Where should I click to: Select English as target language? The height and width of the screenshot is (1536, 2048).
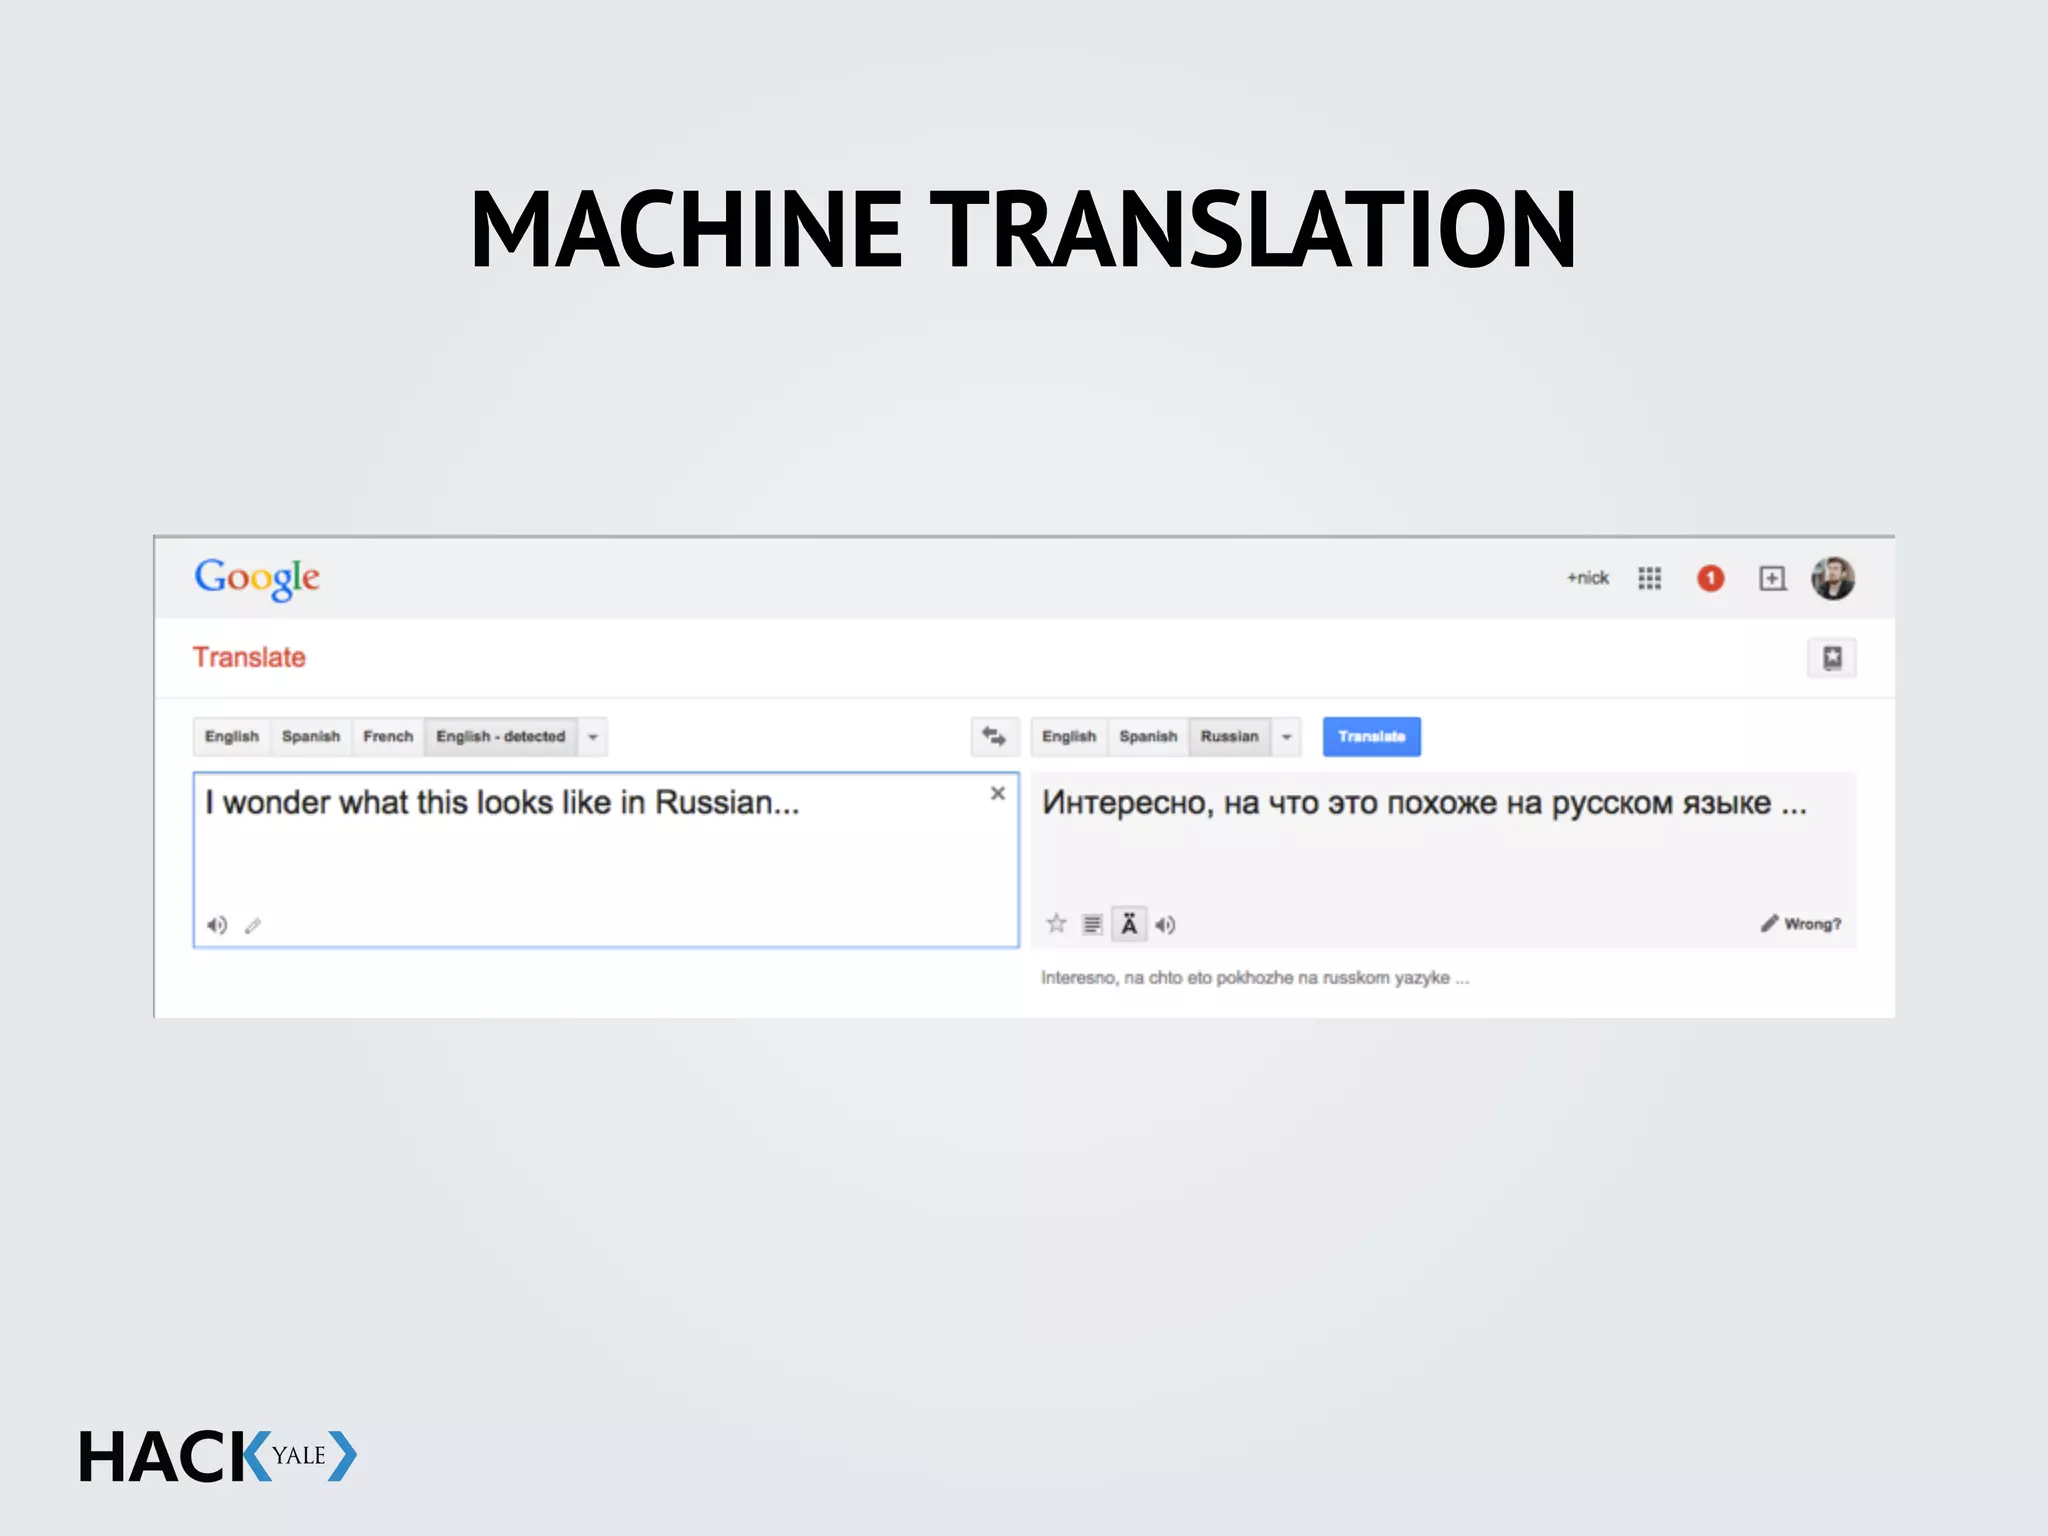pyautogui.click(x=1069, y=737)
